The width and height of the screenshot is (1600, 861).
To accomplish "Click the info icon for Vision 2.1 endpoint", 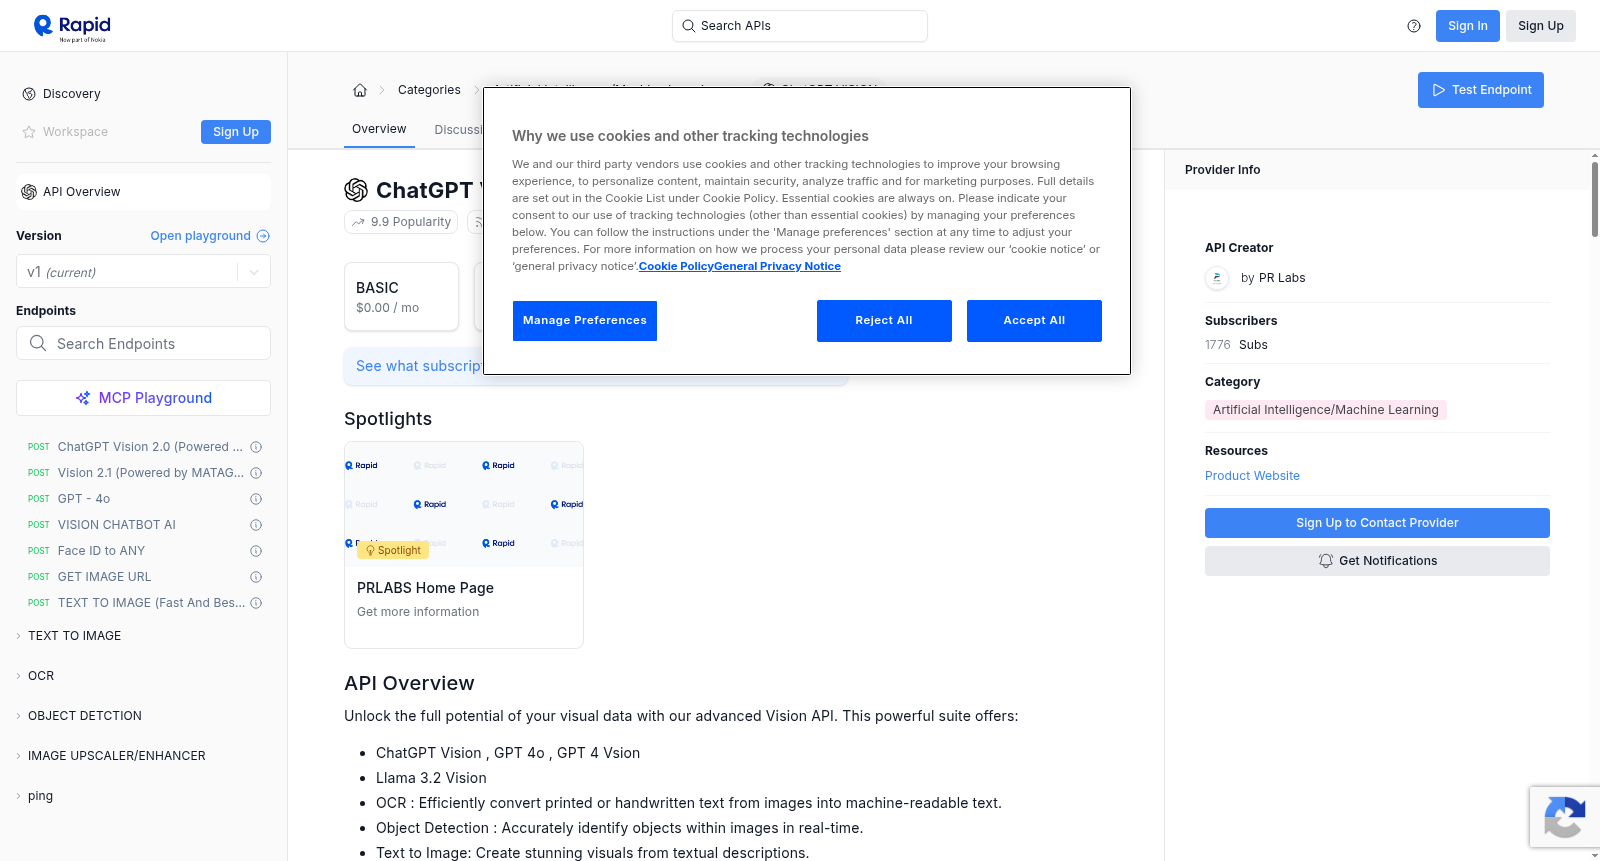I will click(x=256, y=473).
